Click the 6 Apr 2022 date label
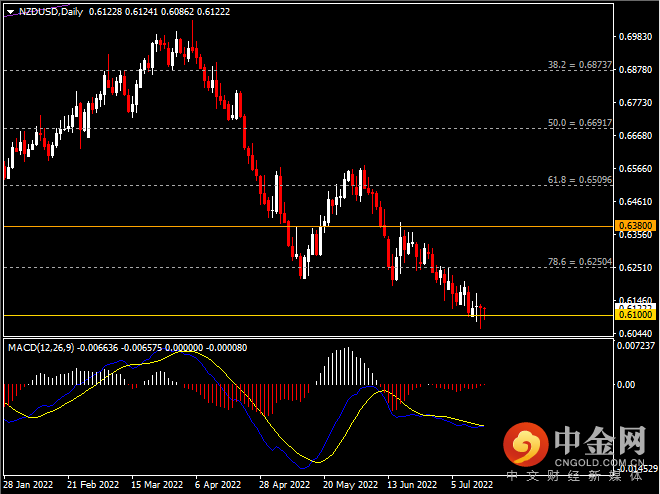This screenshot has height=494, width=660. (218, 485)
